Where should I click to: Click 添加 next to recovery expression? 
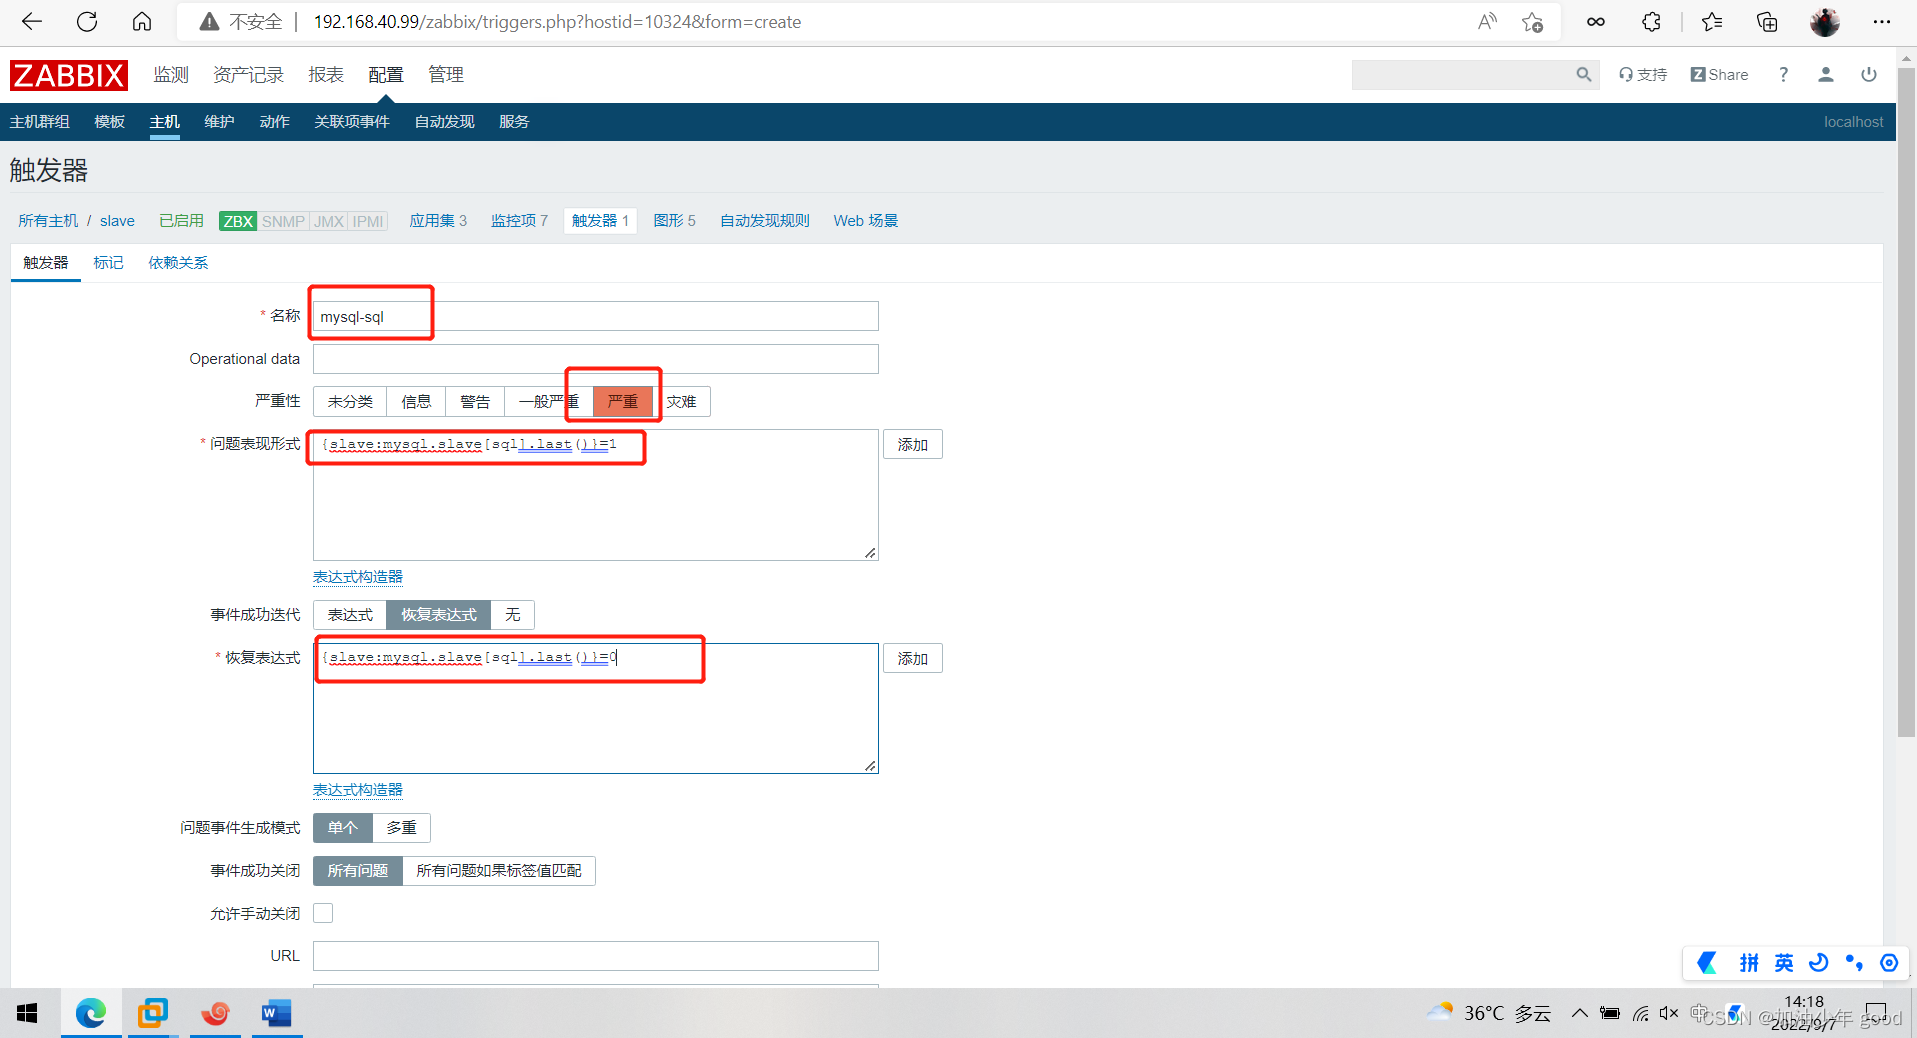click(912, 659)
